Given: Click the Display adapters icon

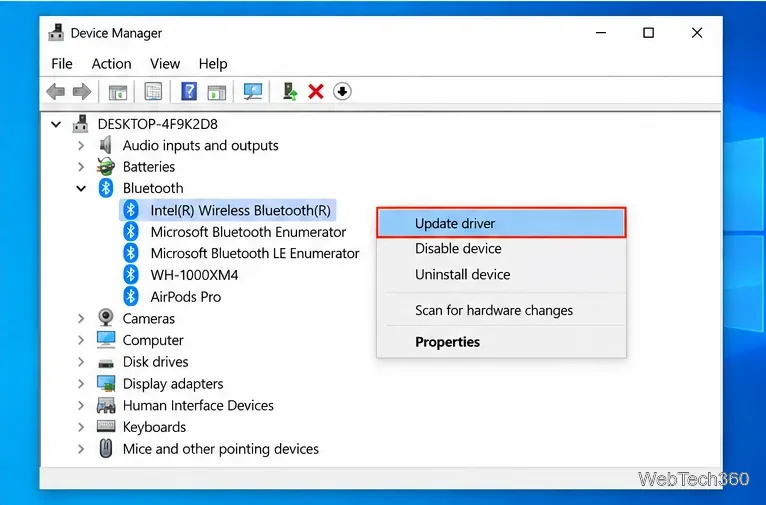Looking at the screenshot, I should pyautogui.click(x=106, y=383).
